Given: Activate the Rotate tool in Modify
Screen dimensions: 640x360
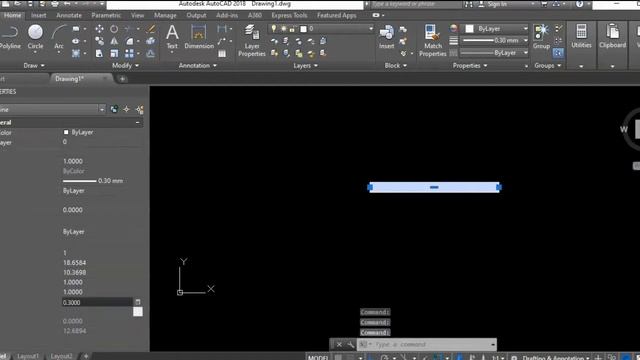Looking at the screenshot, I should pyautogui.click(x=114, y=29).
